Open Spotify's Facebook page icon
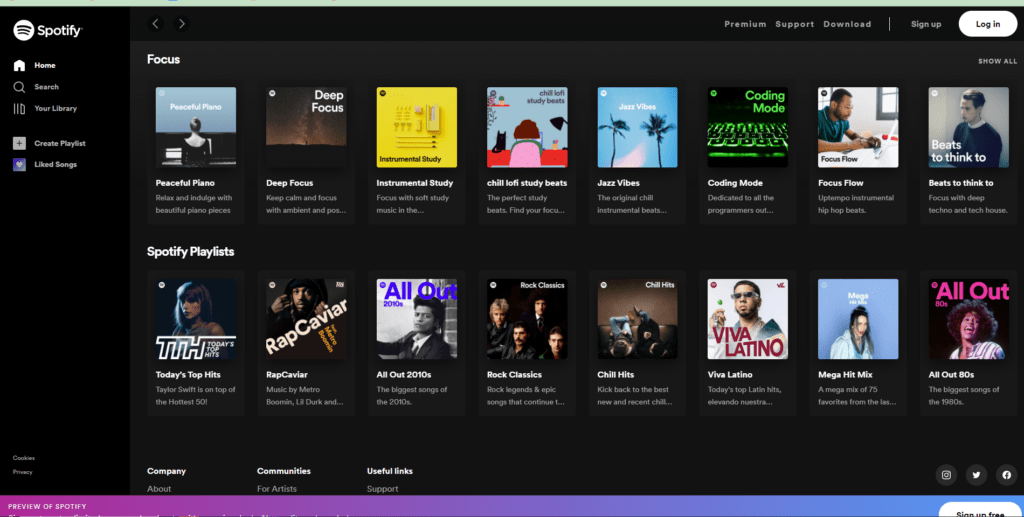The image size is (1024, 517). point(1006,475)
